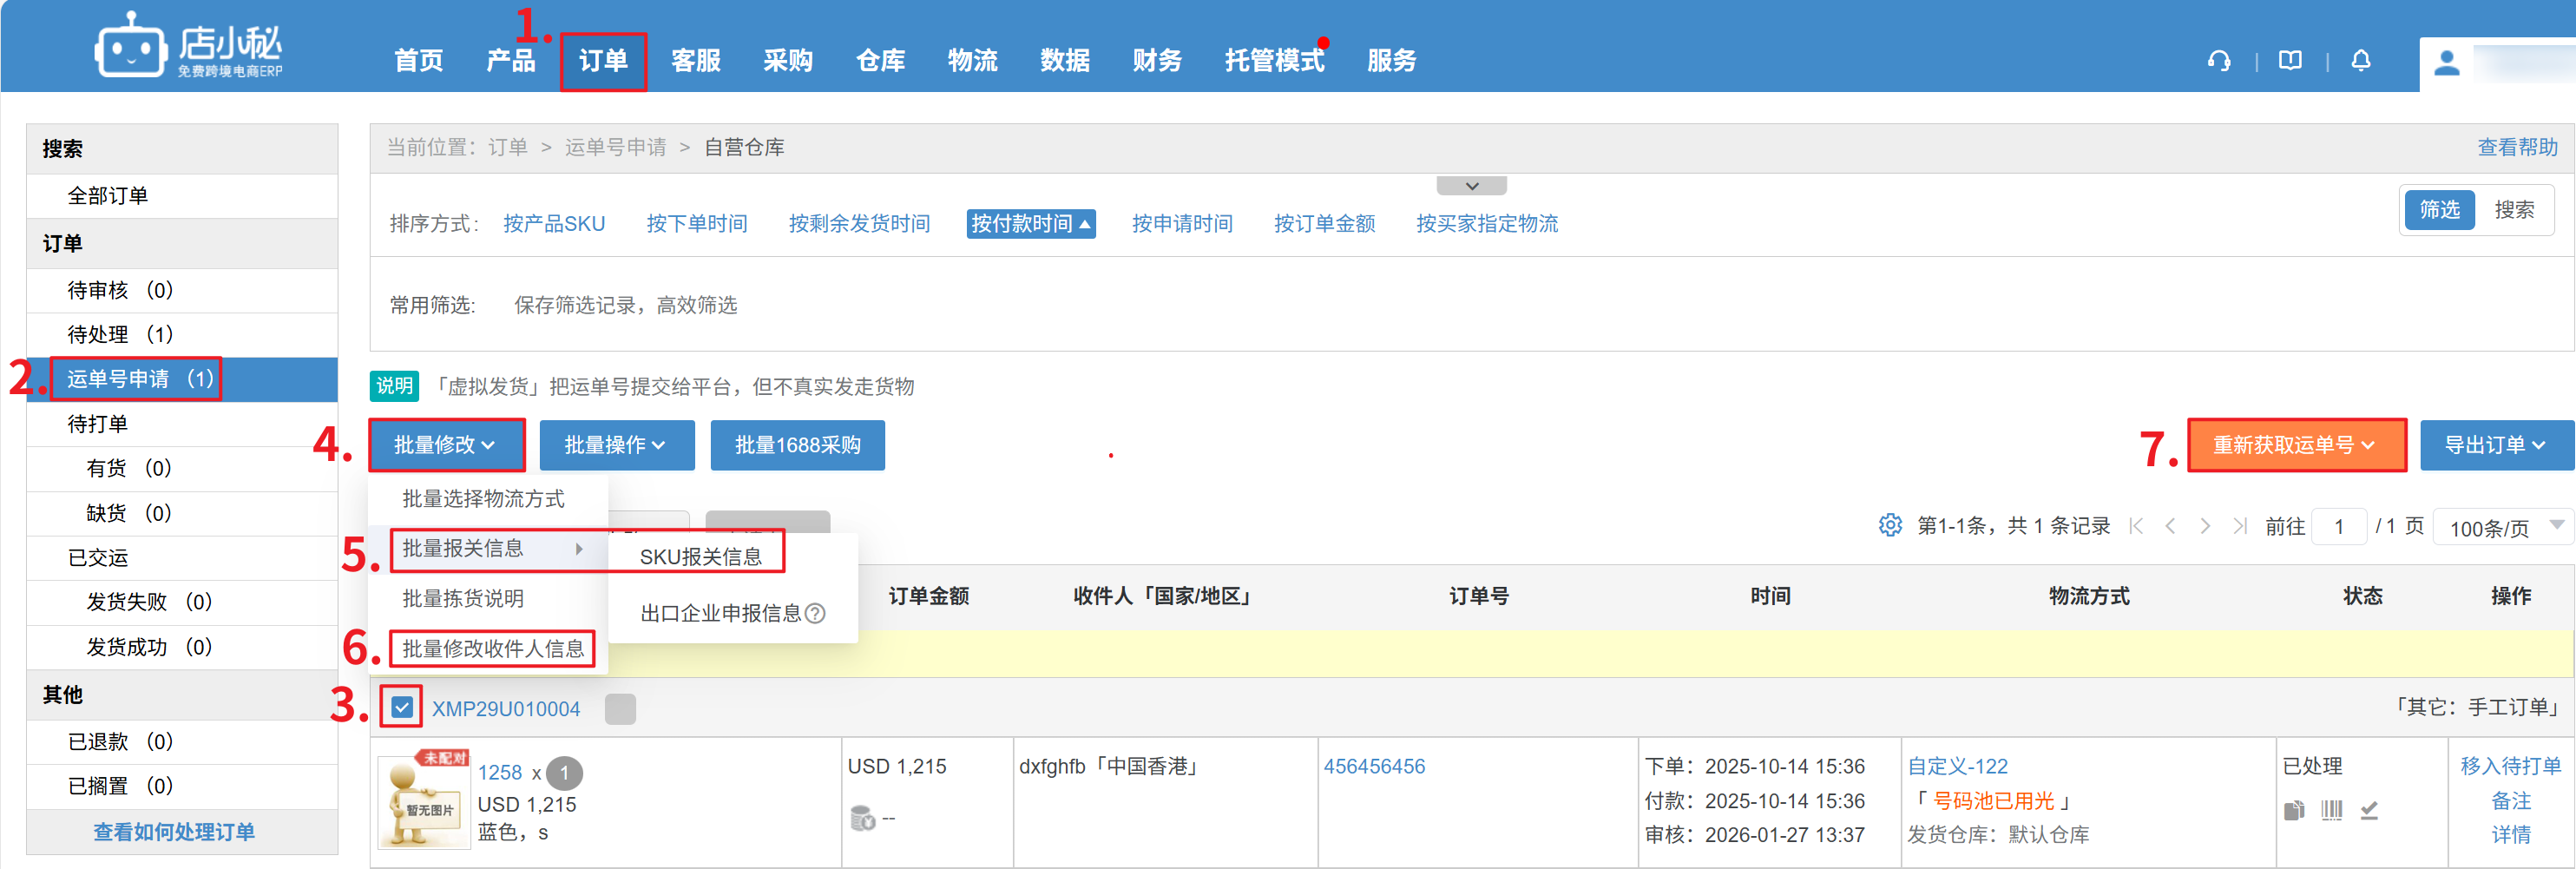Click the help question mark beside 出口企业申报信息

(x=815, y=613)
